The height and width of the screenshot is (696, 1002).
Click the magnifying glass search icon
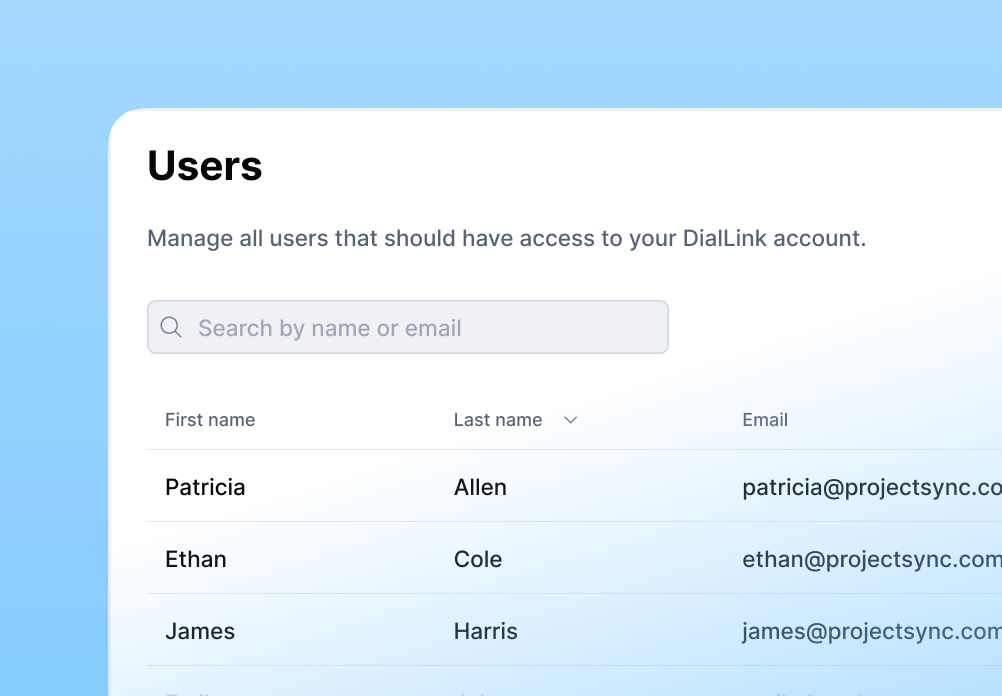(x=171, y=327)
